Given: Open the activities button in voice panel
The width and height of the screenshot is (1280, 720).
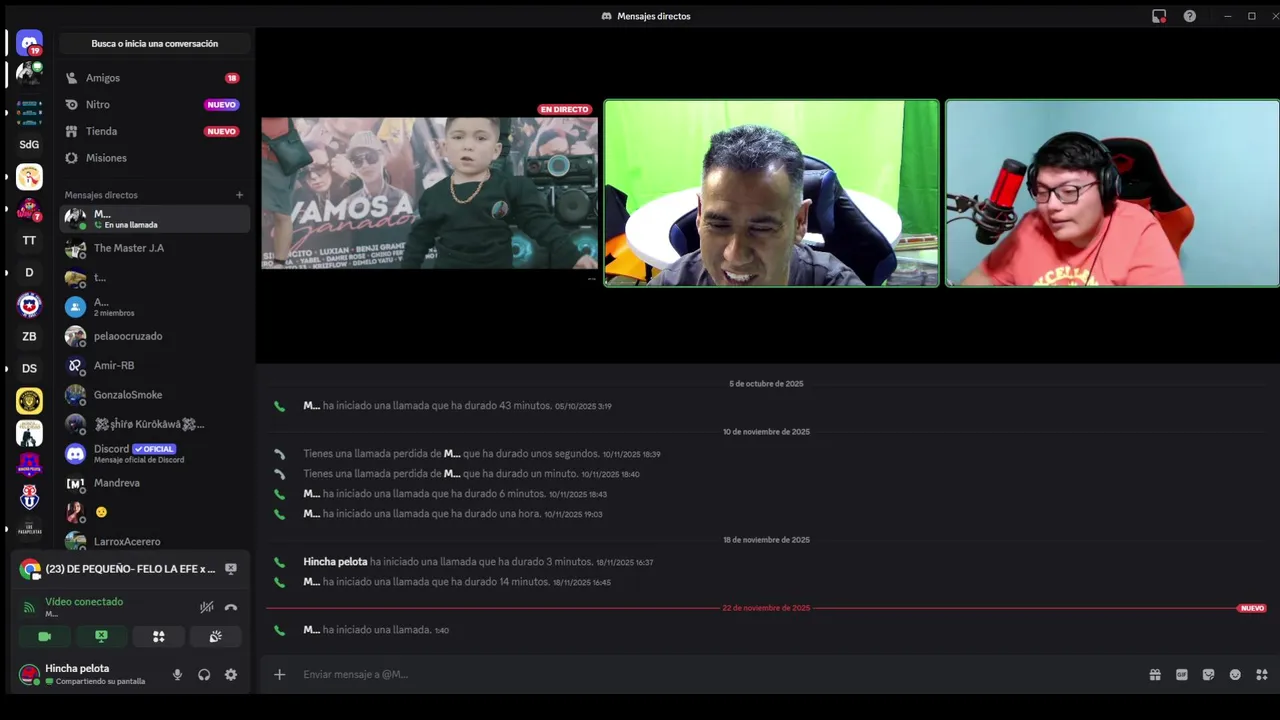Looking at the screenshot, I should pyautogui.click(x=158, y=636).
